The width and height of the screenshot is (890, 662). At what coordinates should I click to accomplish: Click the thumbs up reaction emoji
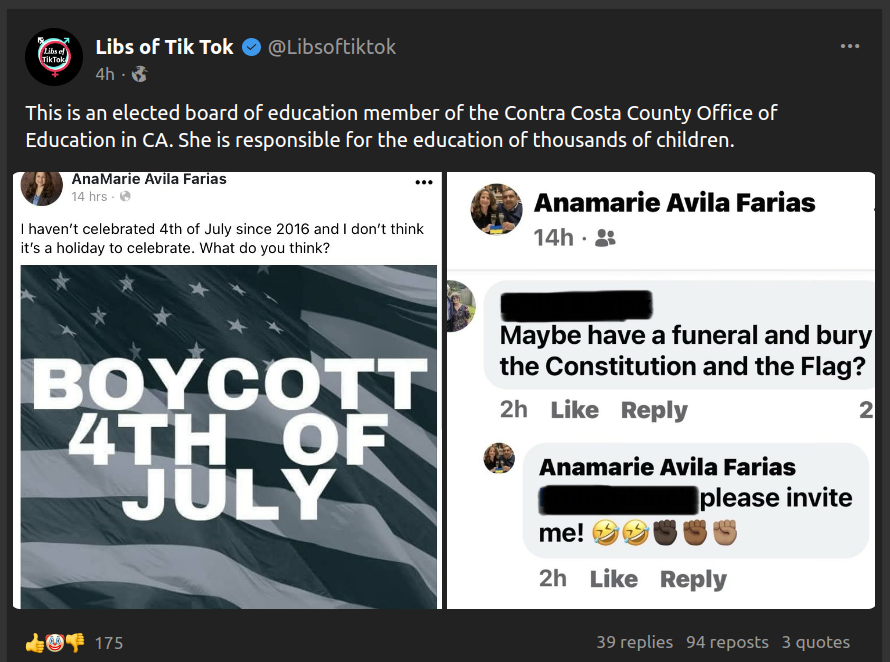35,643
